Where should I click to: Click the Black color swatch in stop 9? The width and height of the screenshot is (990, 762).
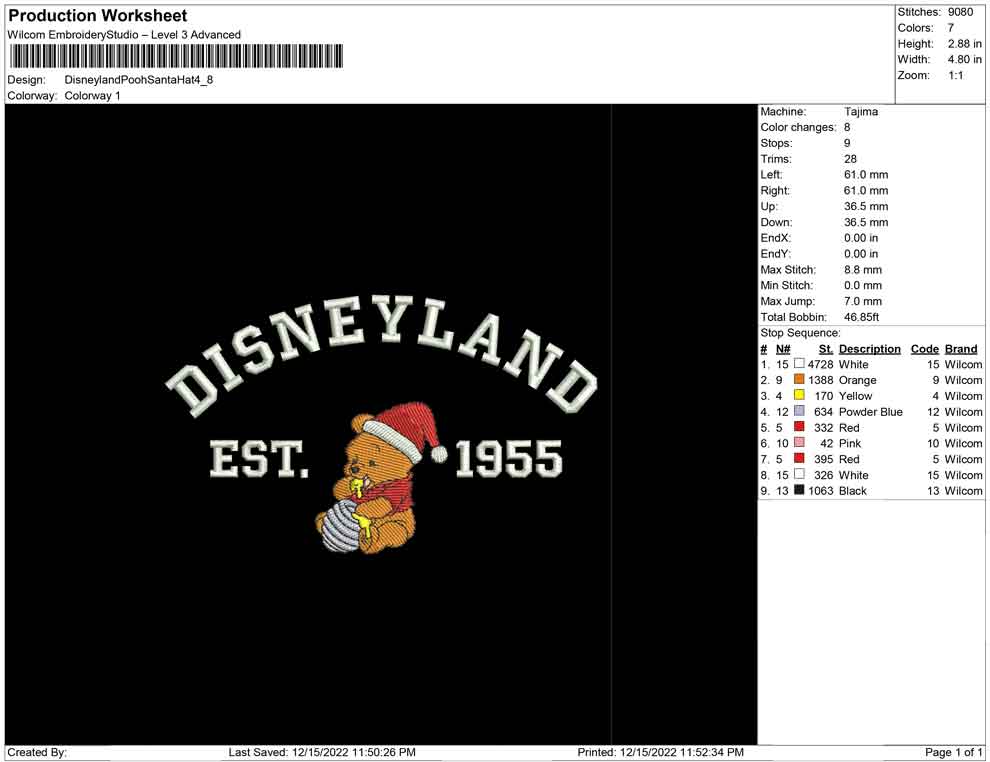tap(799, 490)
